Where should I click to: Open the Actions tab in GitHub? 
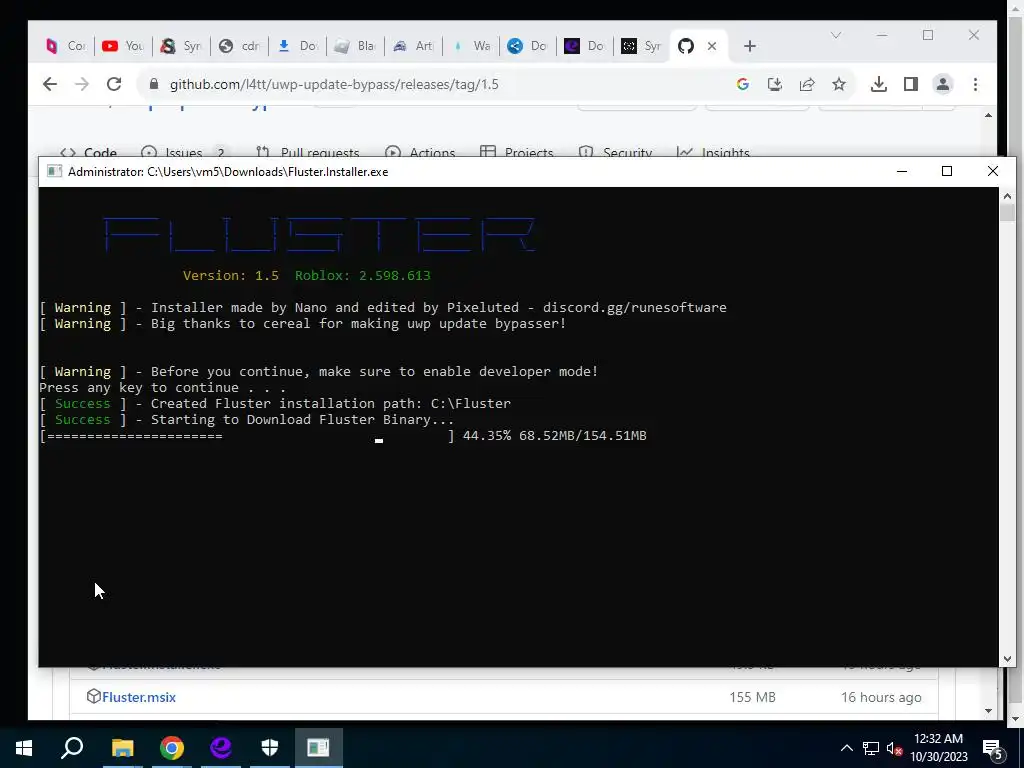coord(420,152)
